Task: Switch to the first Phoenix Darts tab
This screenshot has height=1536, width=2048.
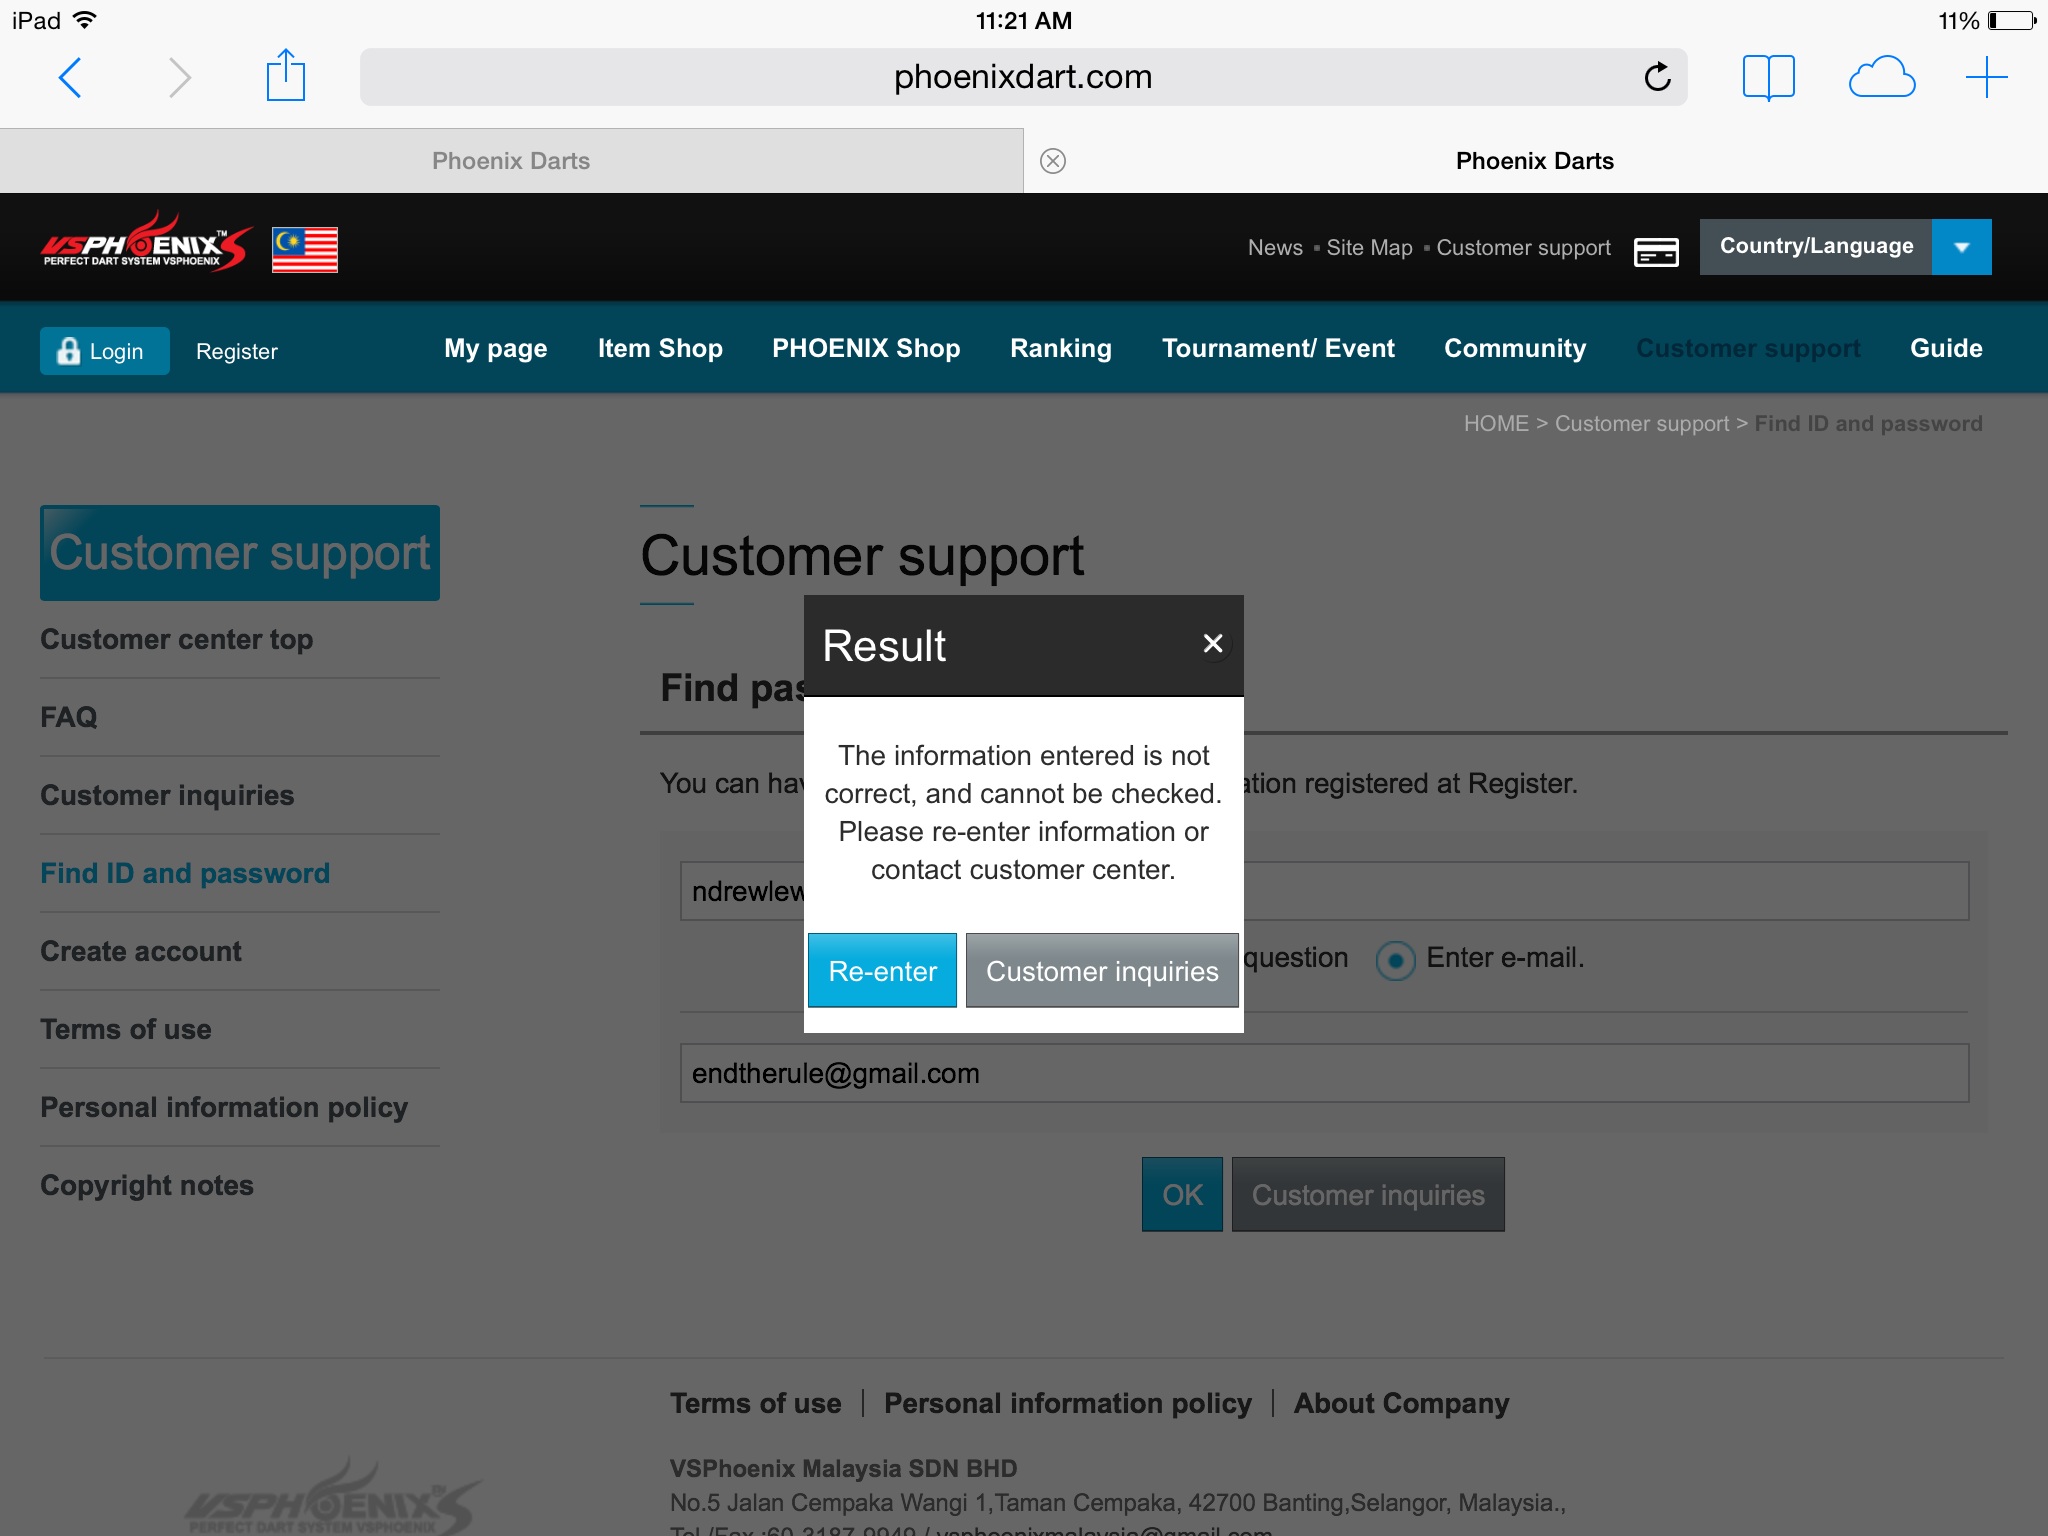Action: point(511,161)
